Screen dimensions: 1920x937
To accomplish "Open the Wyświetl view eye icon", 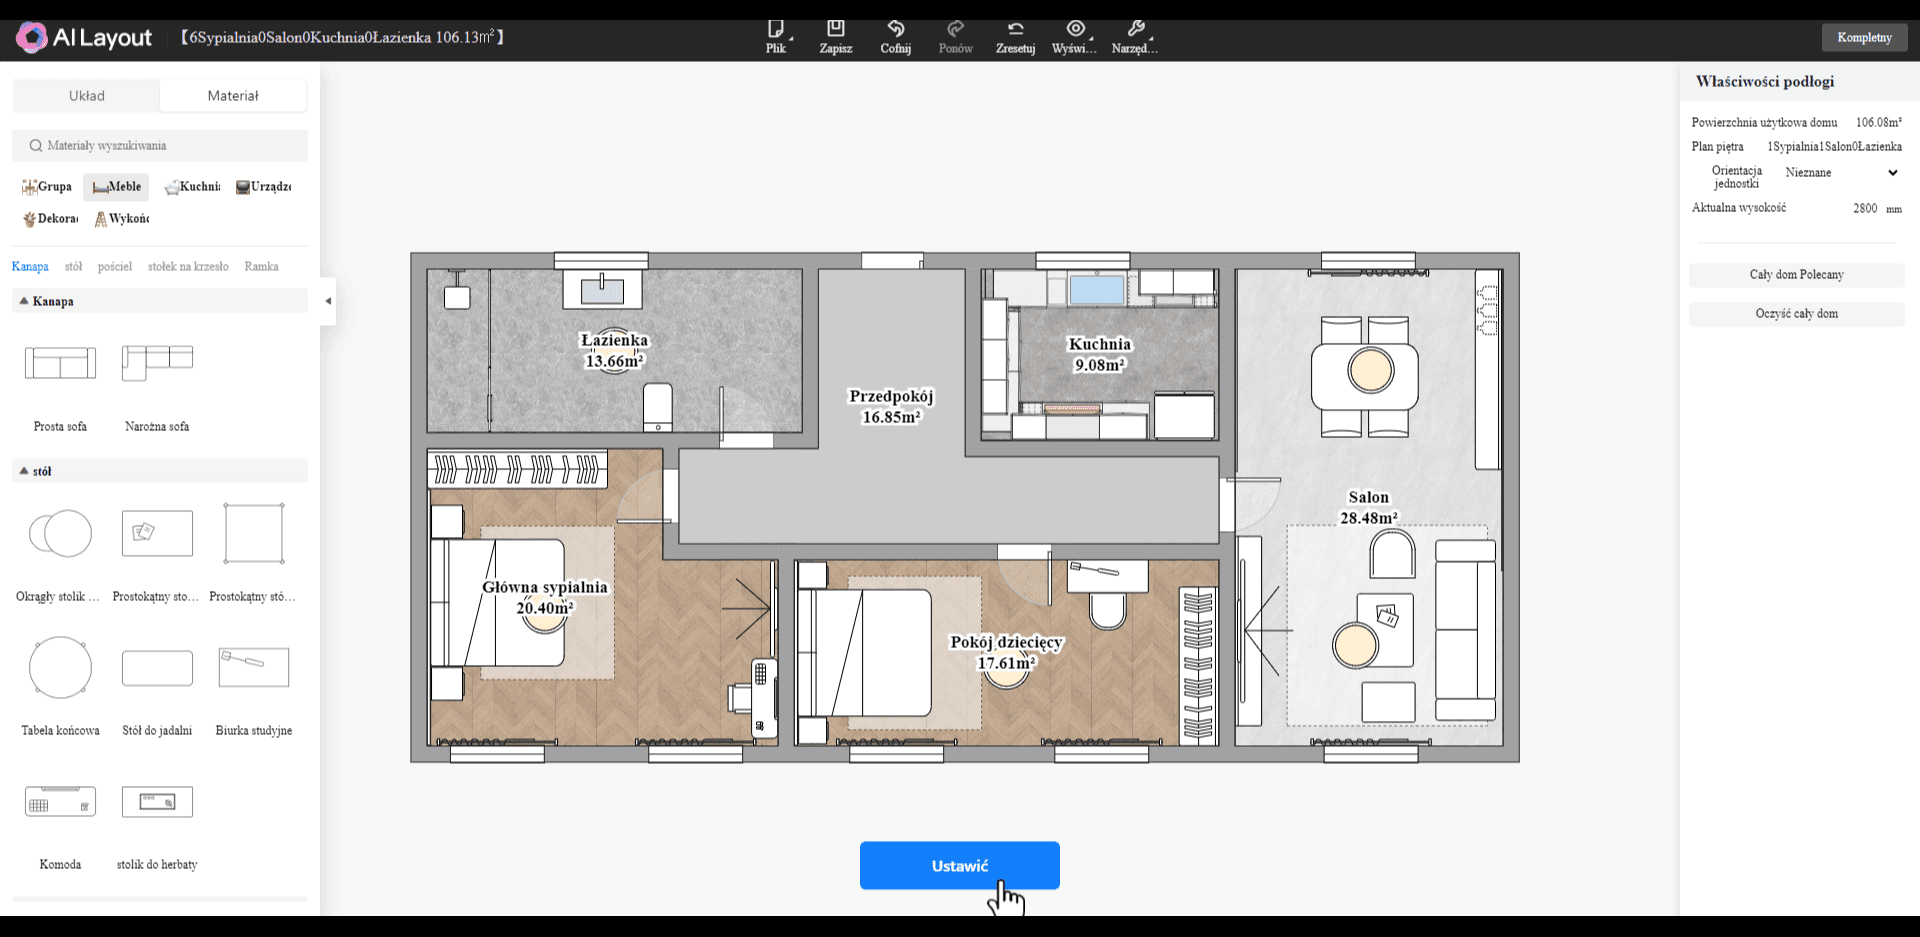I will click(1075, 29).
